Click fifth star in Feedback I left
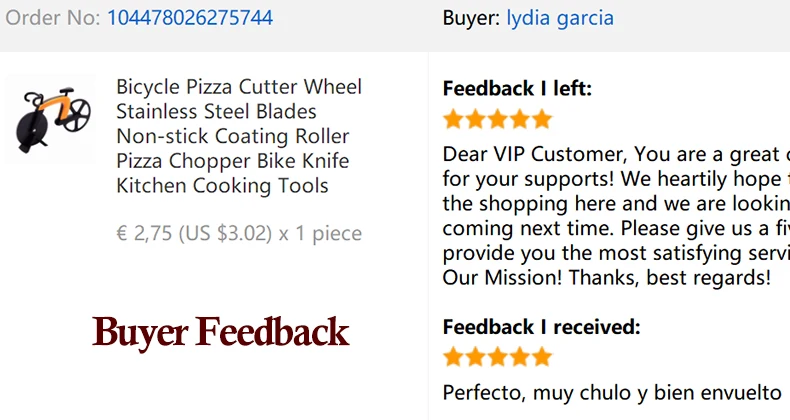Image resolution: width=790 pixels, height=420 pixels. pos(542,119)
